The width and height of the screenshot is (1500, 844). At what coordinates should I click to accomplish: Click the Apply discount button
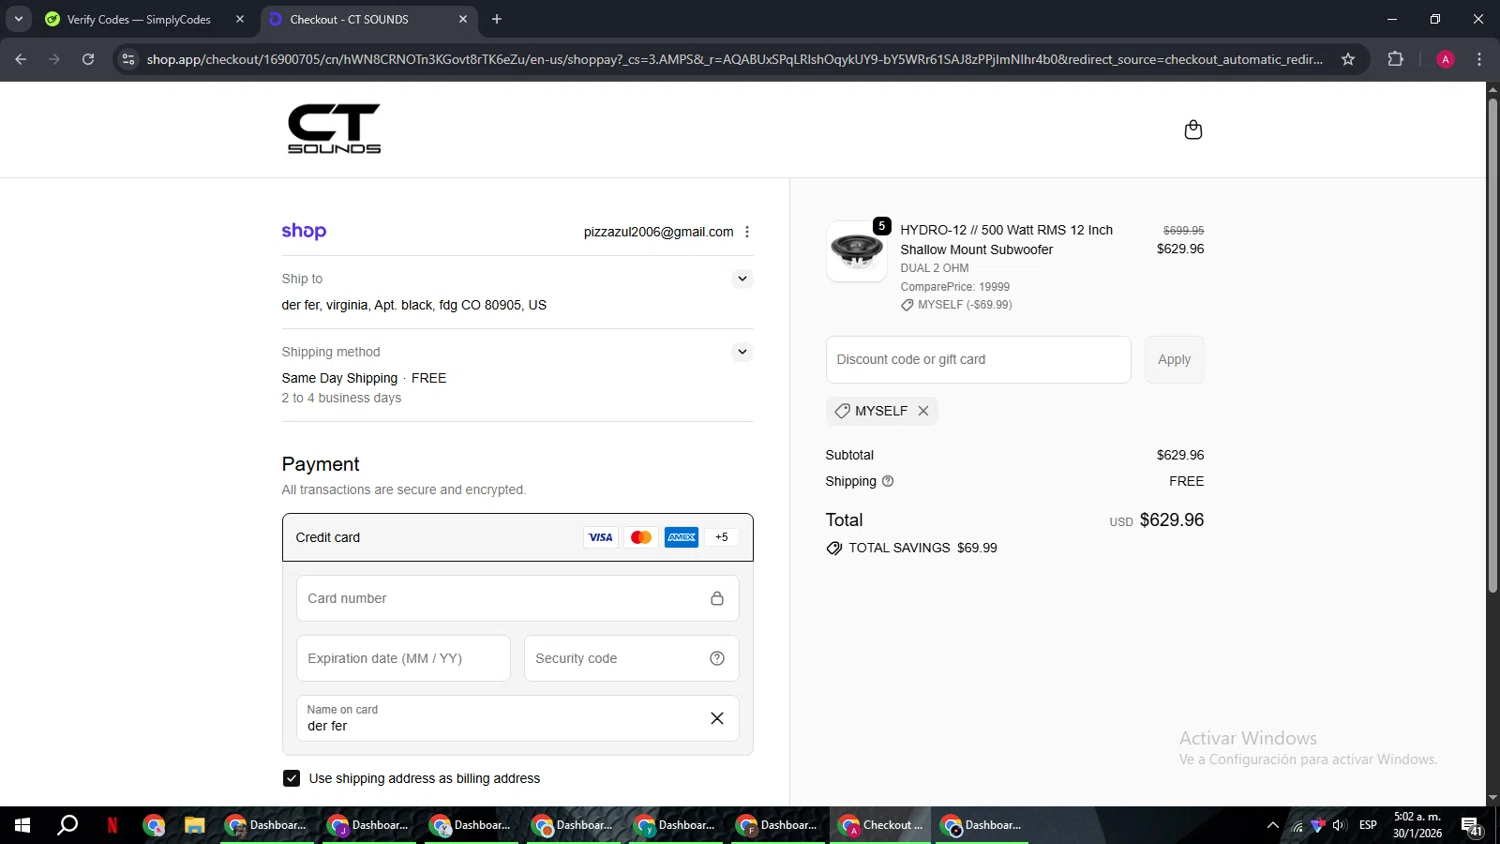(1174, 359)
